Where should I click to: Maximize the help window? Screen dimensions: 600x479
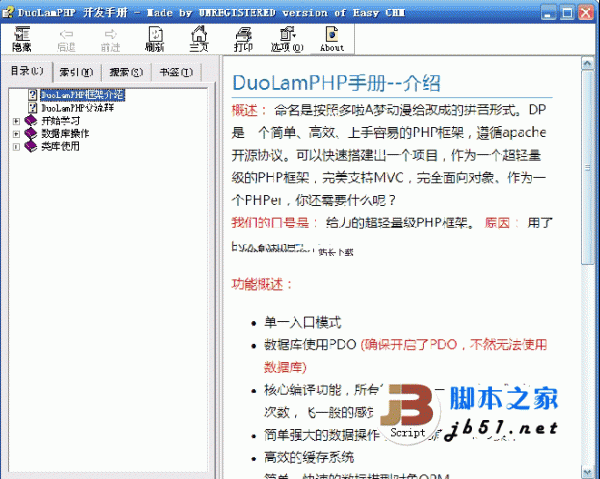coord(567,13)
